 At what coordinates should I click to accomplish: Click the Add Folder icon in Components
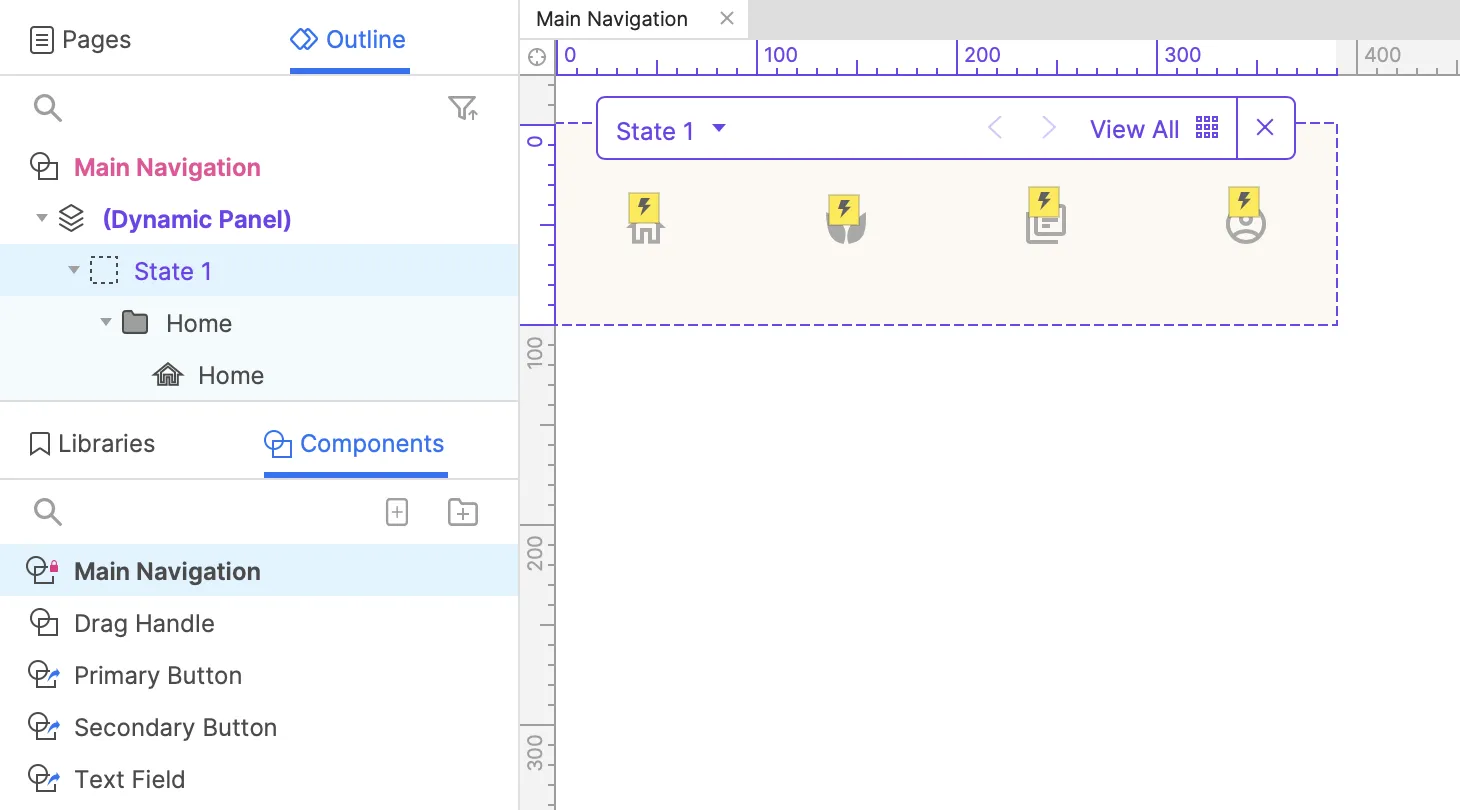(462, 512)
